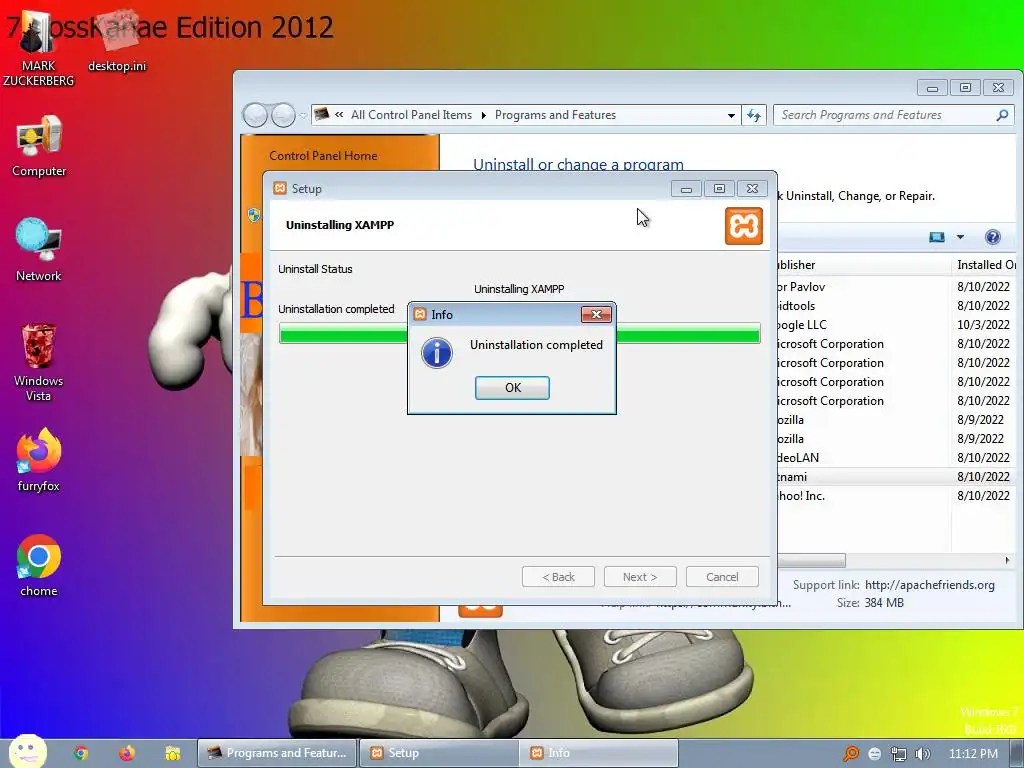Select the chome Chrome desktop icon
Screen dimensions: 1024x768
coord(39,566)
